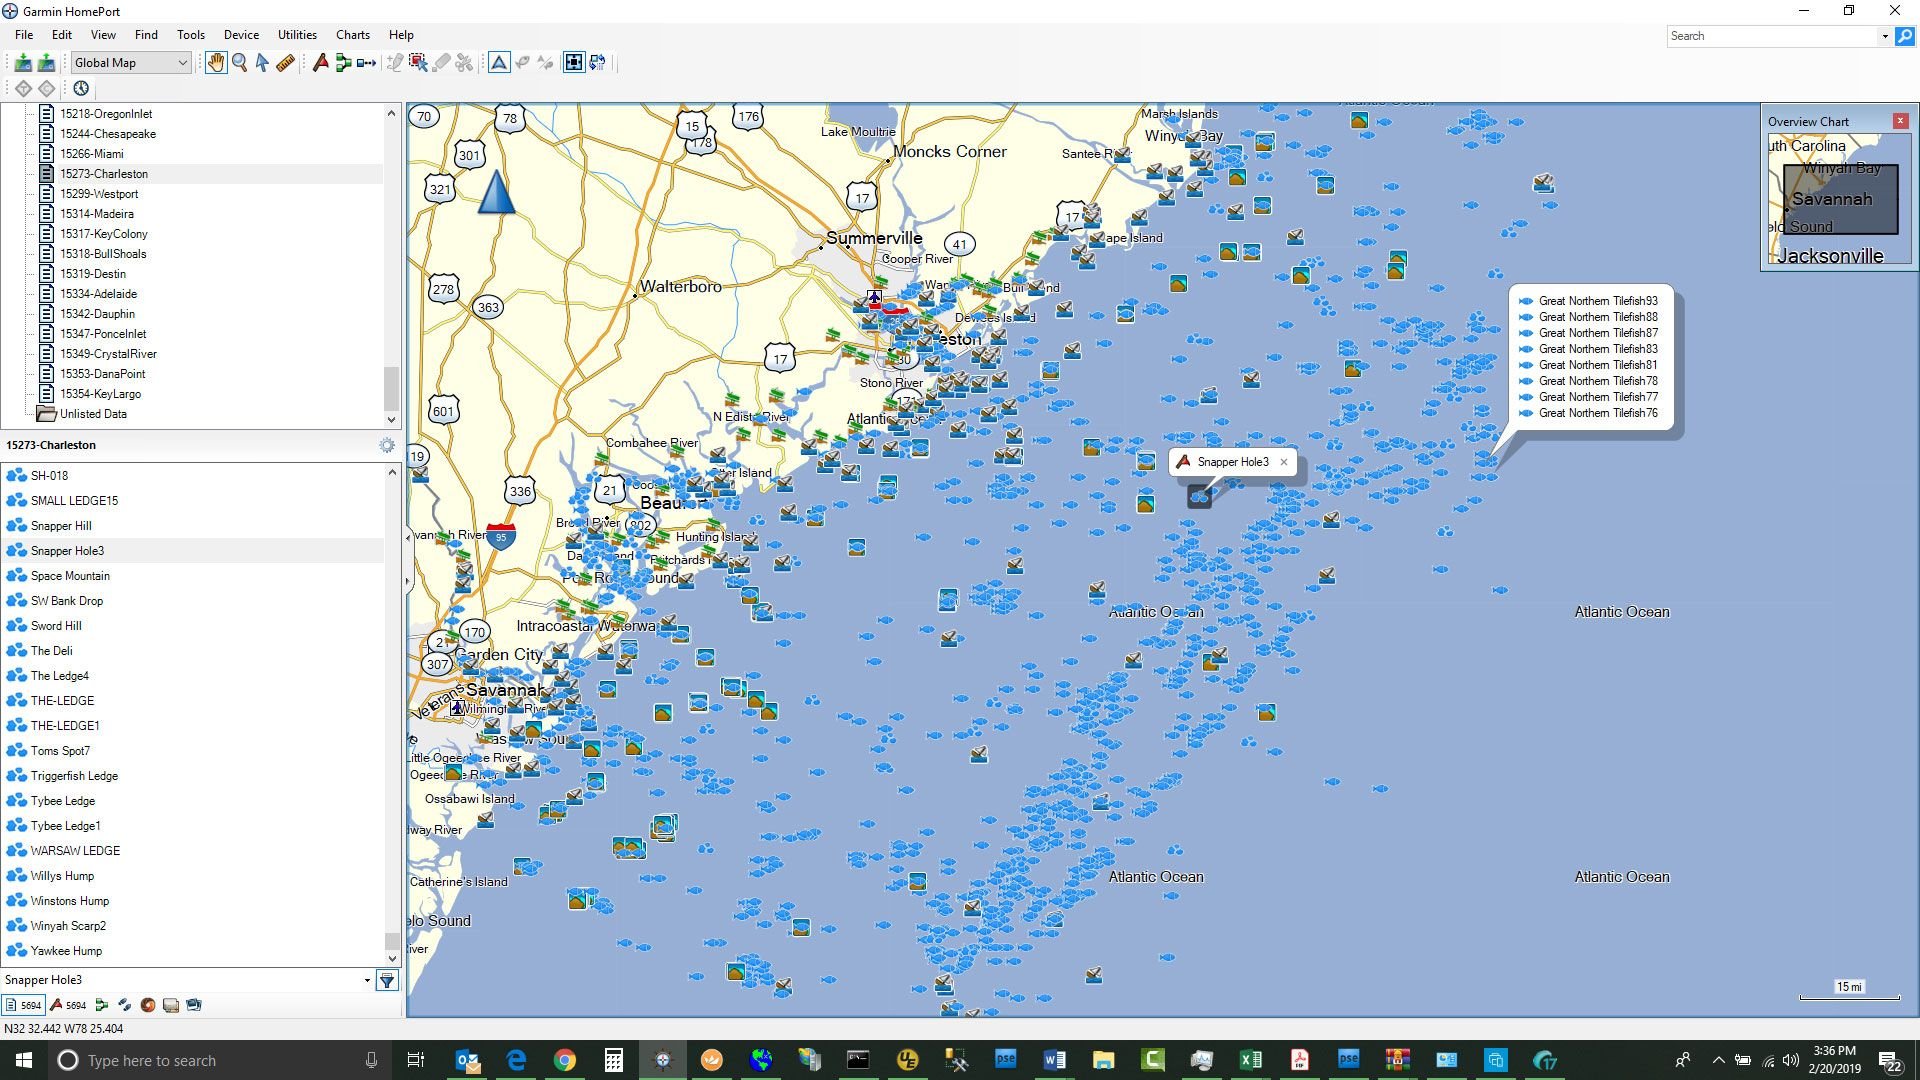
Task: Select the New Route tool
Action: coord(343,63)
